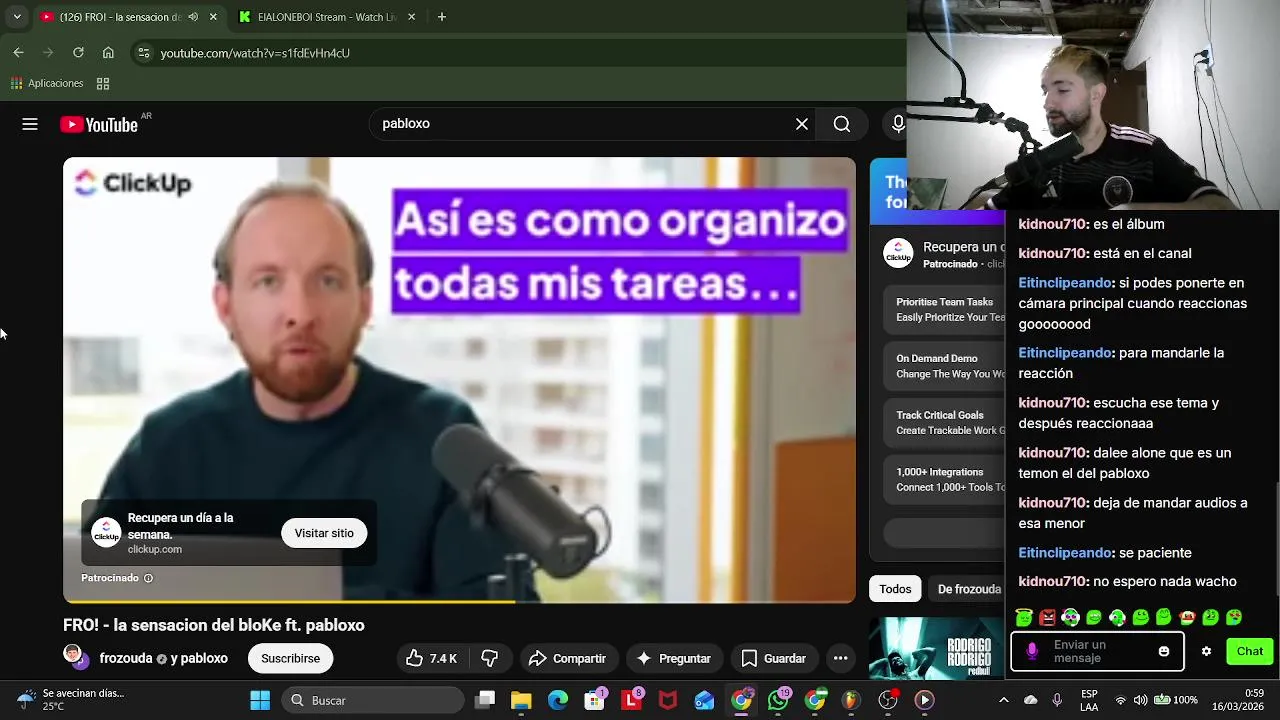
Task: Expand the tab search dropdown arrow
Action: click(x=16, y=17)
